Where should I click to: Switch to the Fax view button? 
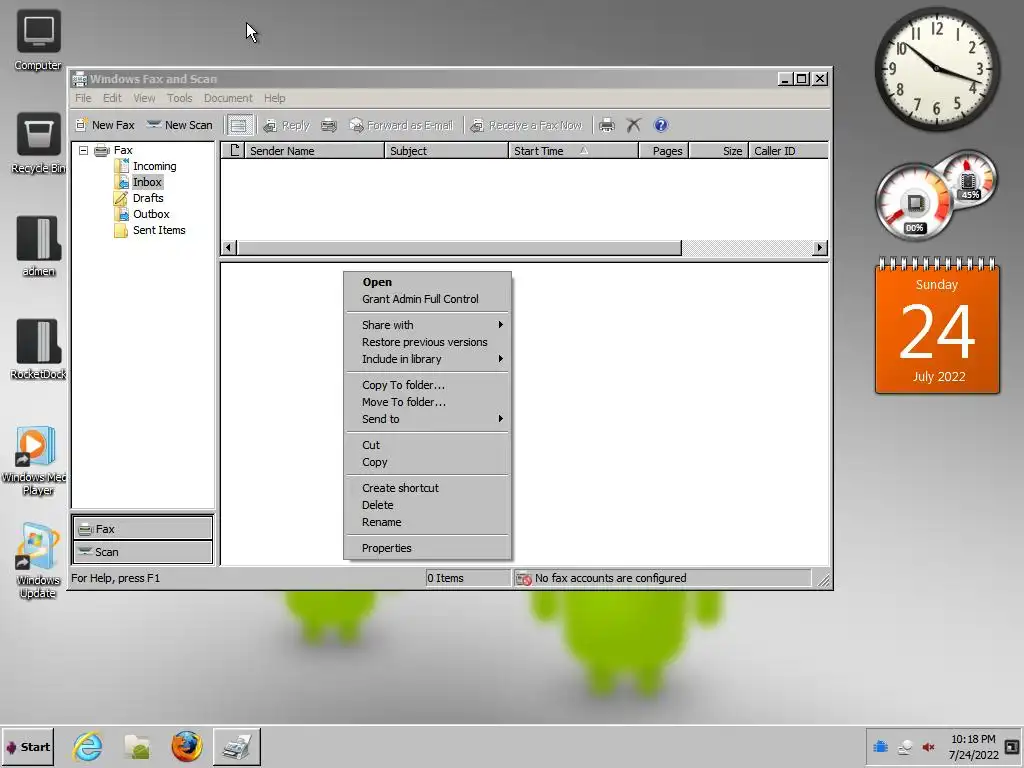(x=142, y=529)
